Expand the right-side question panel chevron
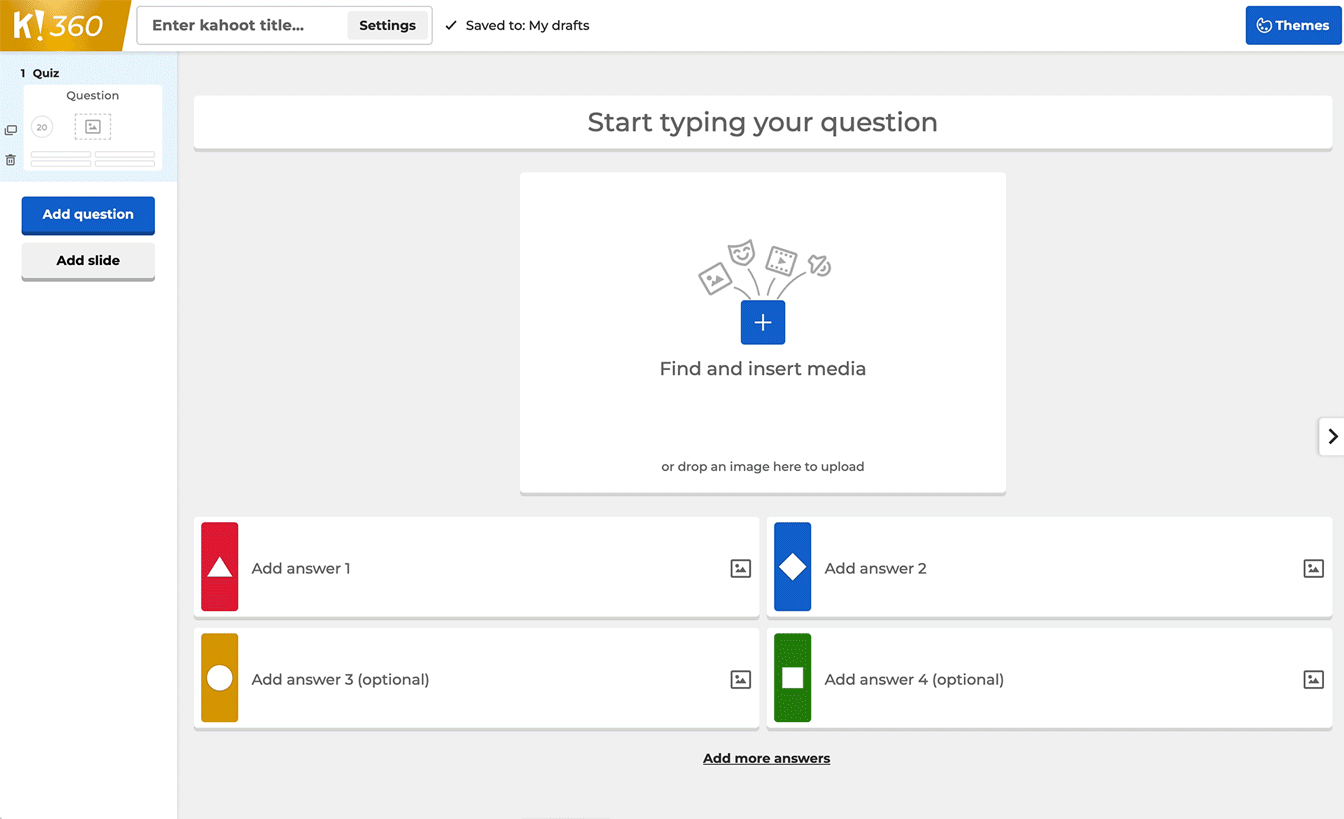 point(1333,436)
